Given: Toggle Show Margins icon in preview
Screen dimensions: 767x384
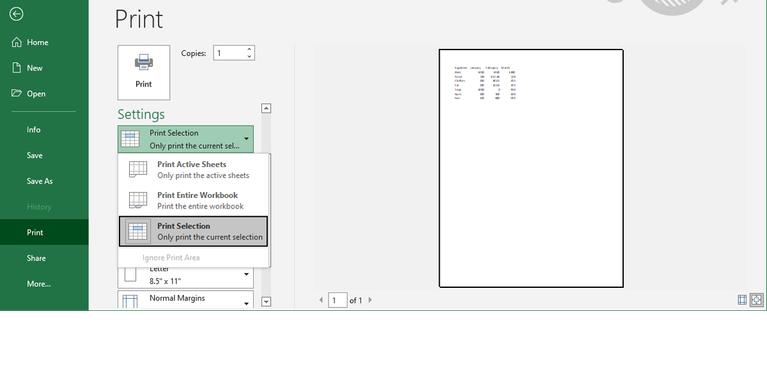Looking at the screenshot, I should click(742, 300).
